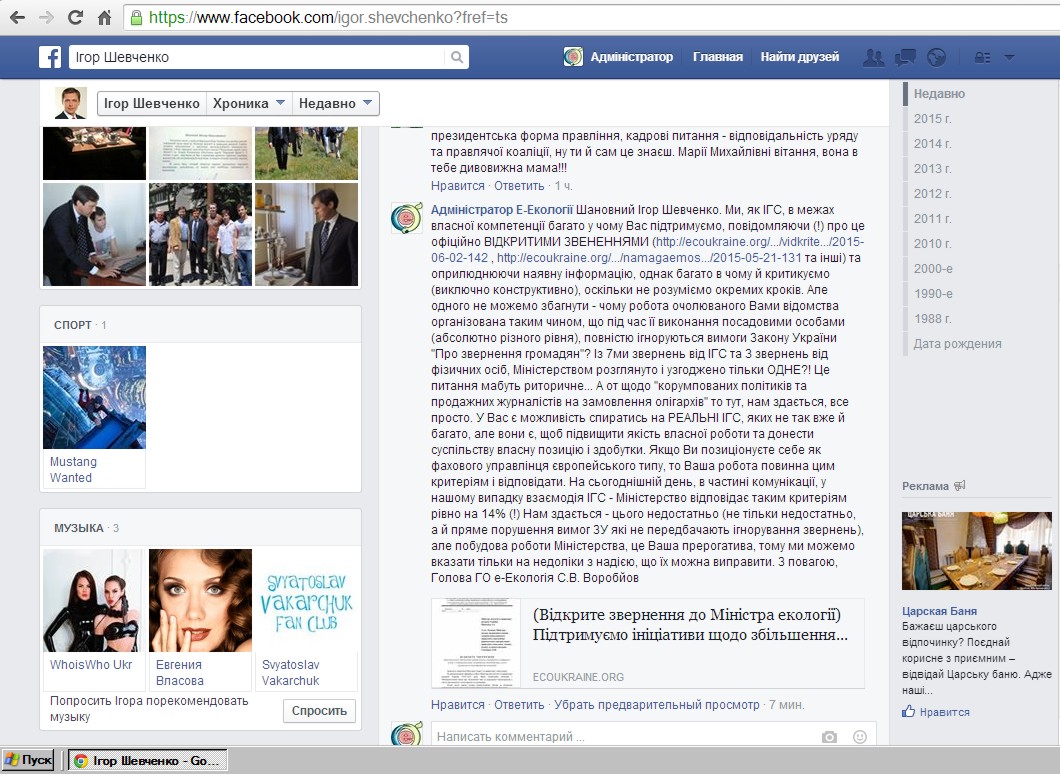Open the Відкрите звернення link preview card
The image size is (1060, 774).
tap(648, 643)
